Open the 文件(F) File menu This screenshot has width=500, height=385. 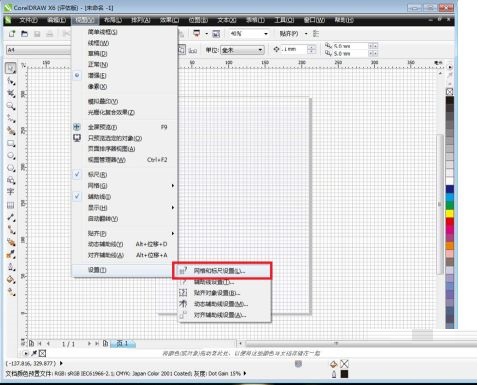point(28,20)
